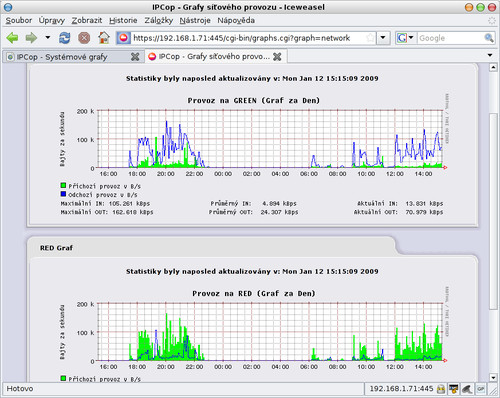Click the grey shoe-shaped status bar icon
500x398 pixels.
tap(467, 389)
